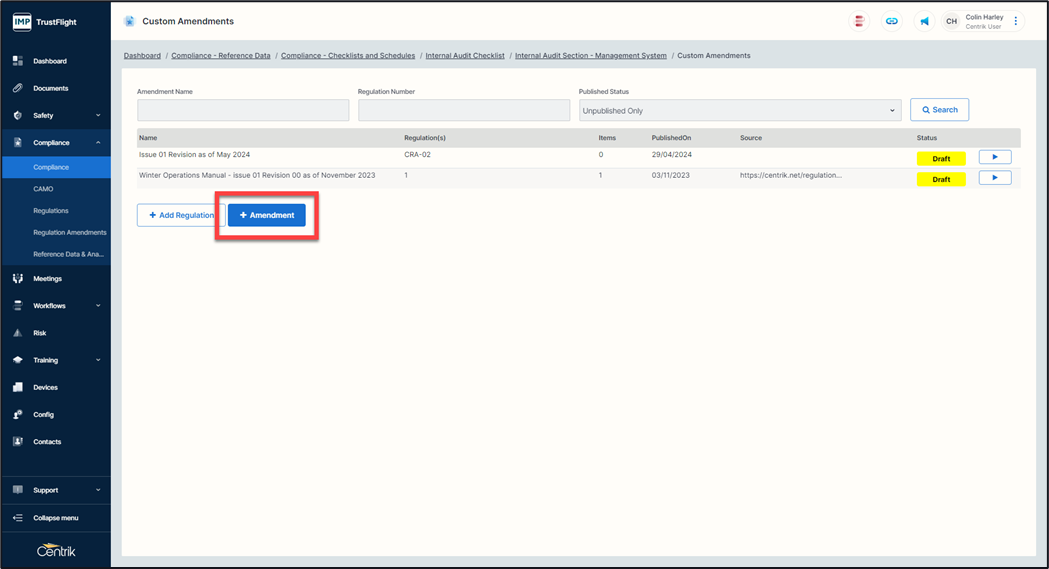This screenshot has height=569, width=1049.
Task: Go to Dashboard in the sidebar
Action: (50, 61)
